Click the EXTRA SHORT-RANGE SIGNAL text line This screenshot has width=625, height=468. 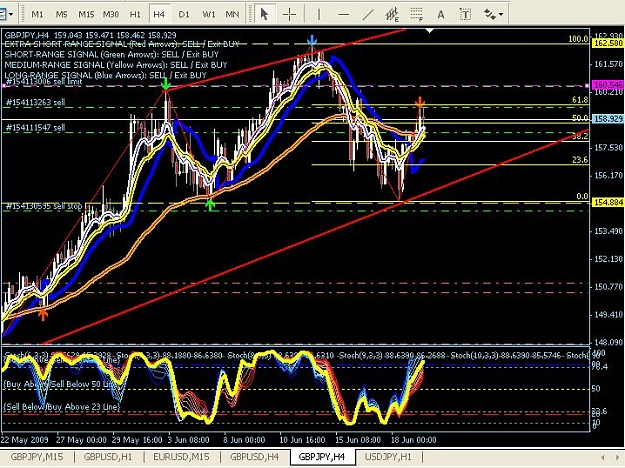[x=122, y=44]
